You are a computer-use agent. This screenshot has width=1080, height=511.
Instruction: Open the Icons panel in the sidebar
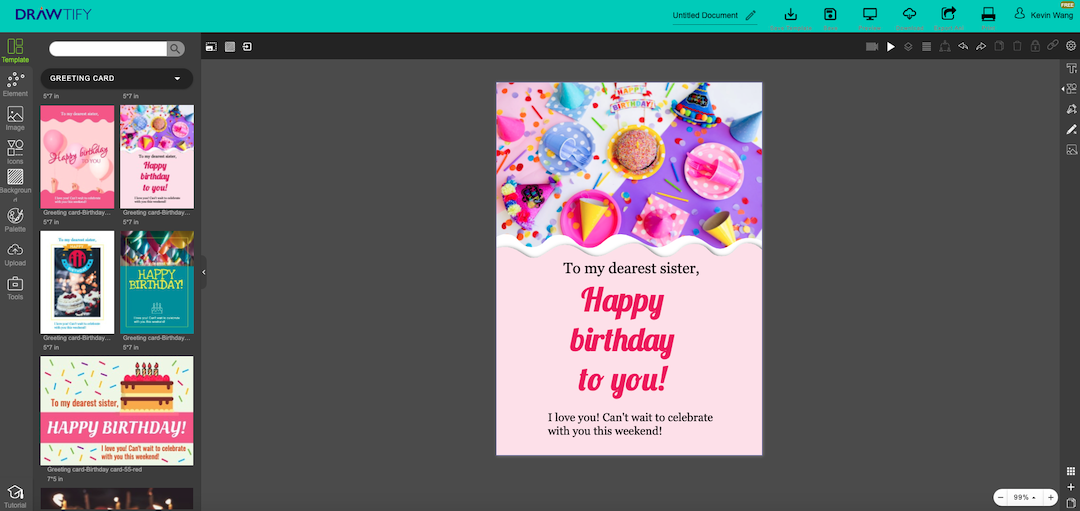[x=15, y=152]
